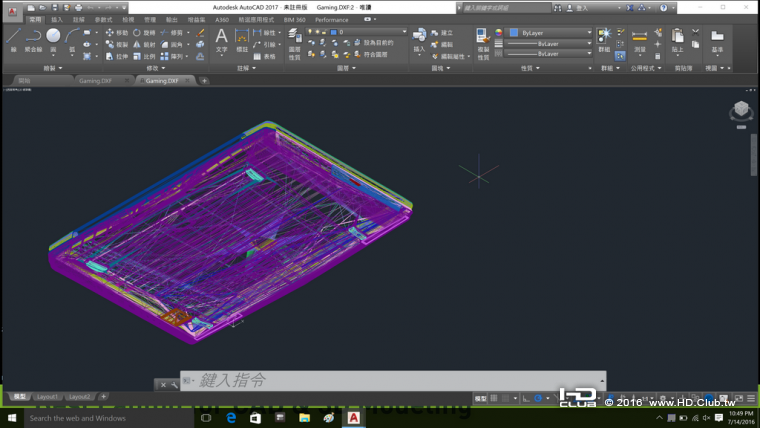The width and height of the screenshot is (760, 428).
Task: Activate the Arc (弧) tool
Action: 72,37
